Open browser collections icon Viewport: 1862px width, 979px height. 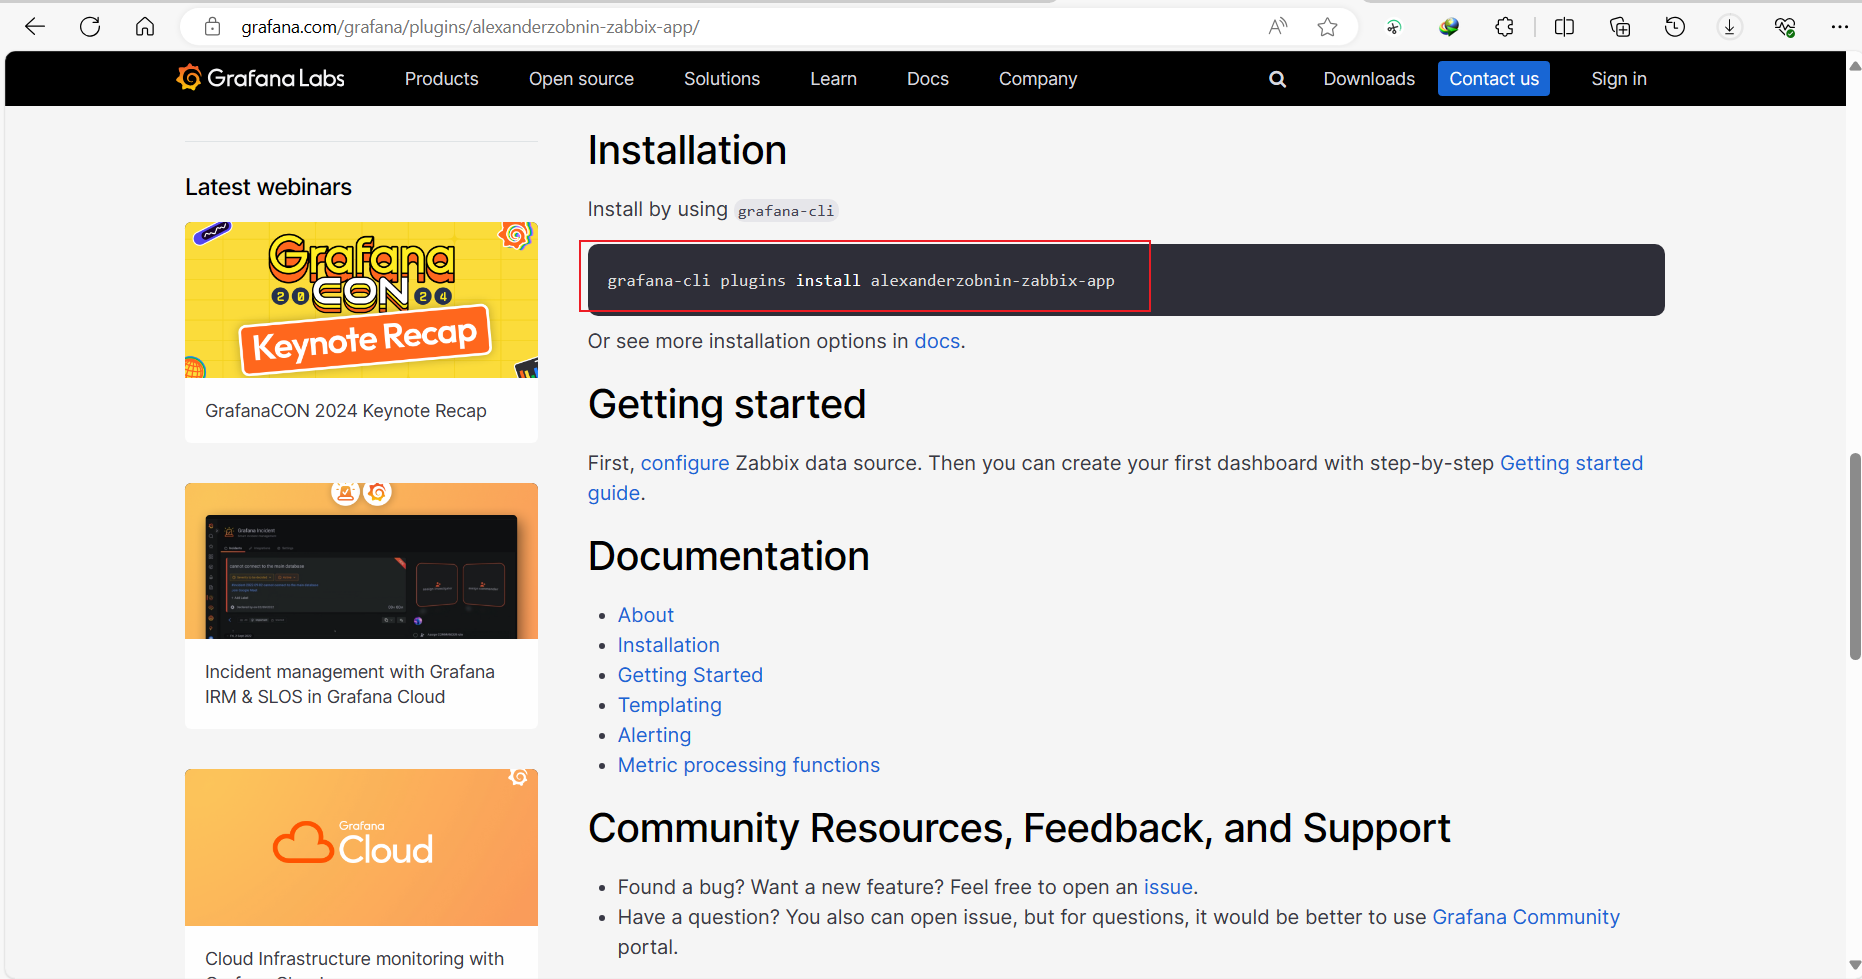click(1620, 27)
